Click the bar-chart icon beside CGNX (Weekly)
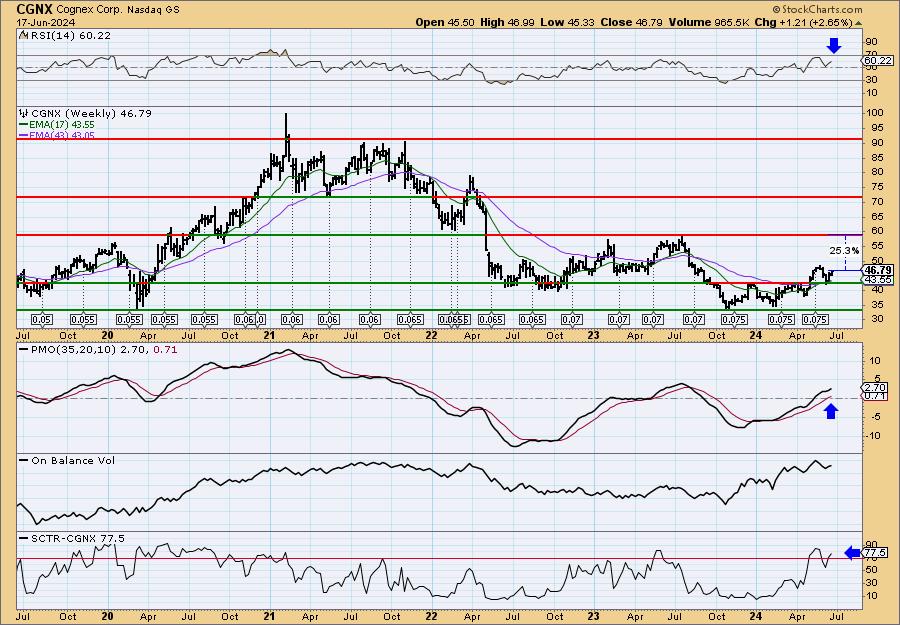 24,114
